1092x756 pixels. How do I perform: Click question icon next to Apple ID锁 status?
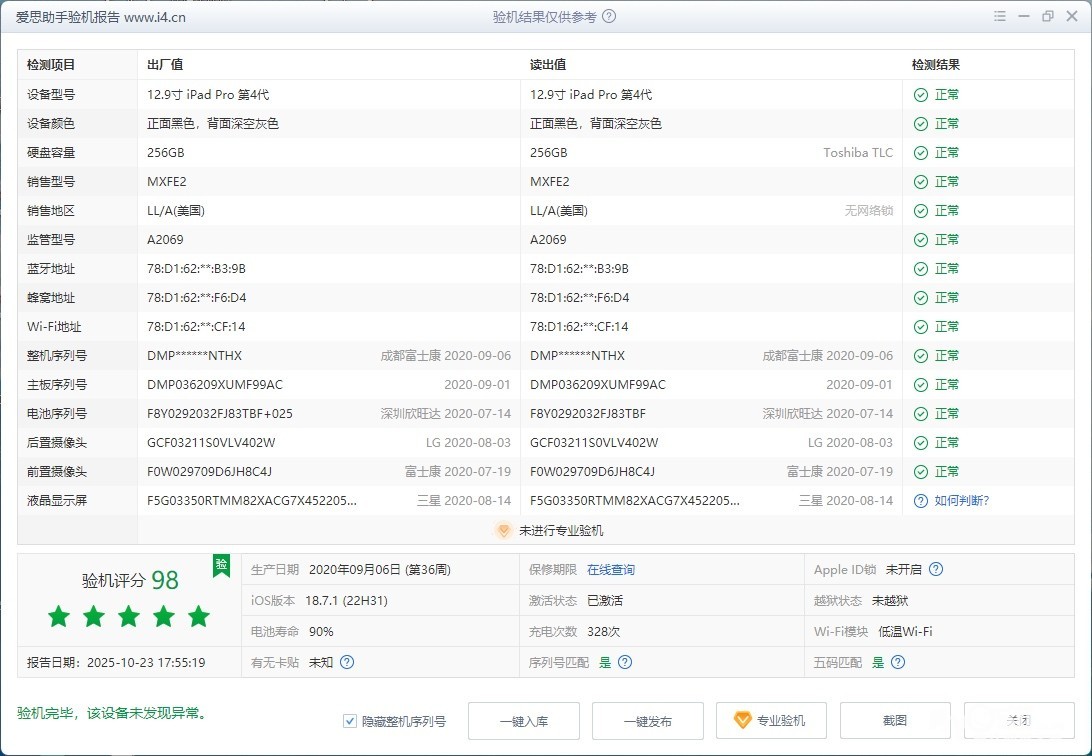(936, 570)
